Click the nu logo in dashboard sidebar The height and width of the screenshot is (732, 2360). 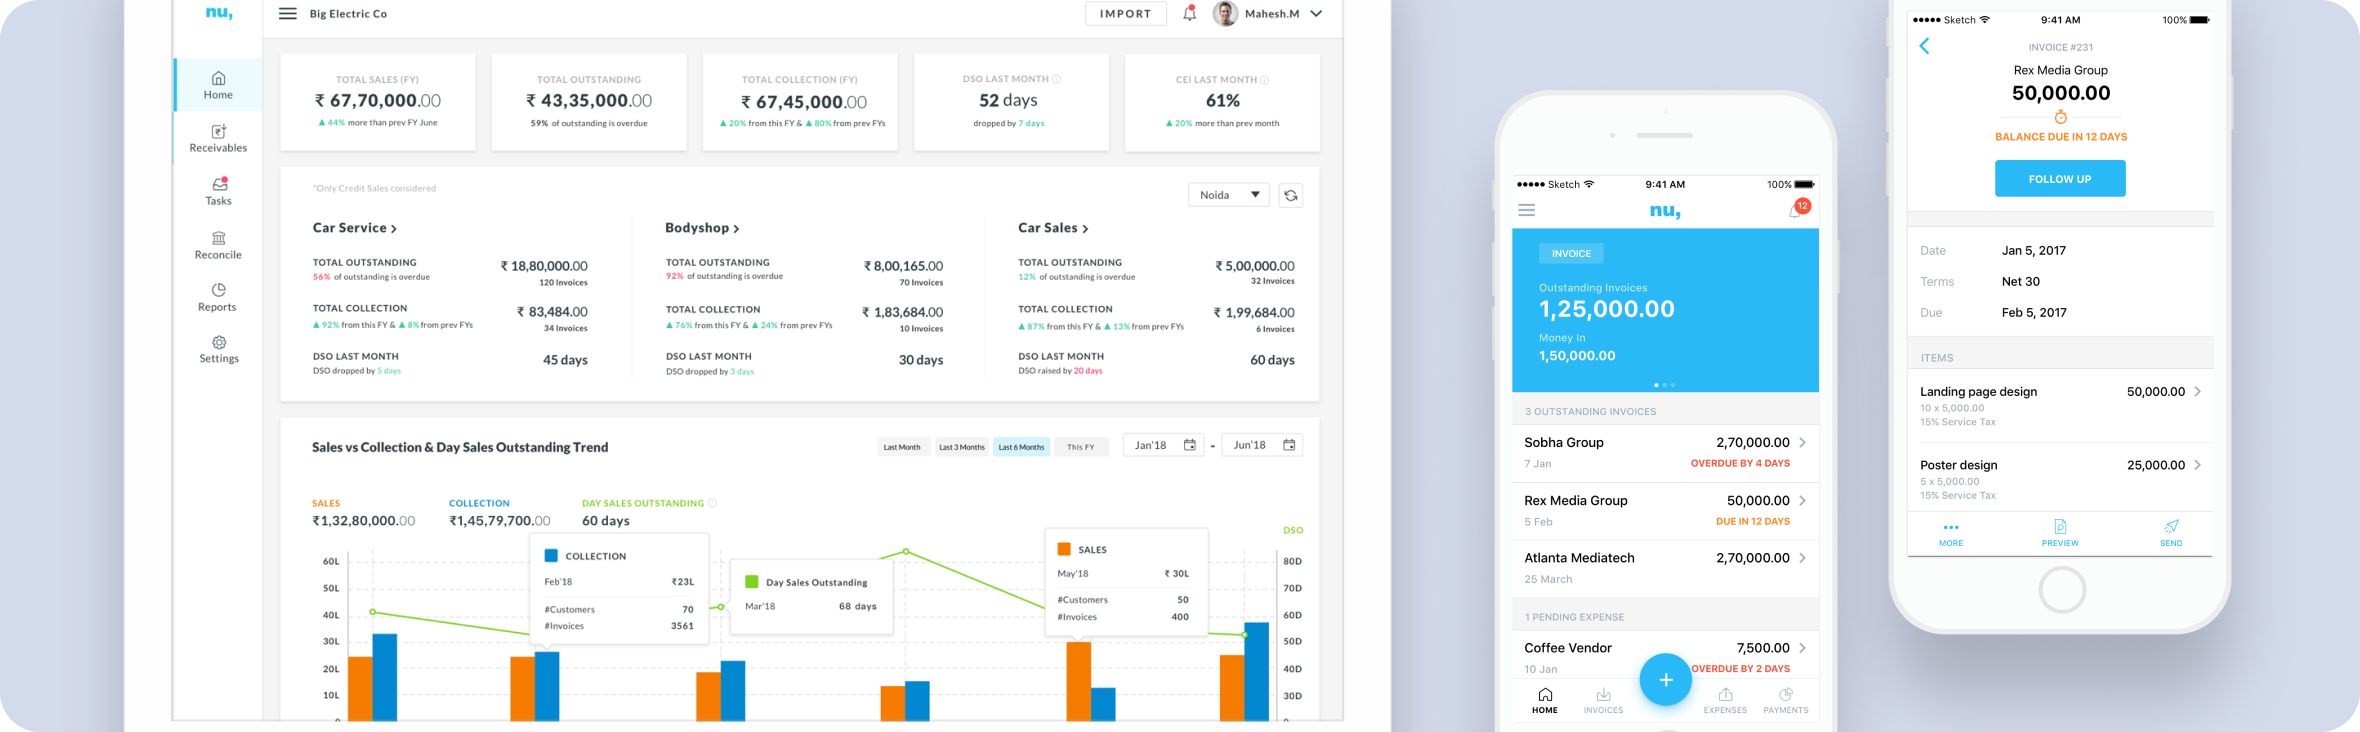(218, 13)
